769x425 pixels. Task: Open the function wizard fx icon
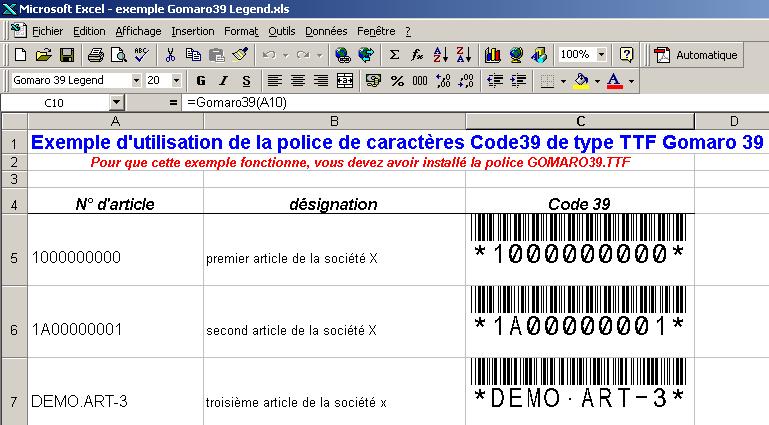click(417, 55)
